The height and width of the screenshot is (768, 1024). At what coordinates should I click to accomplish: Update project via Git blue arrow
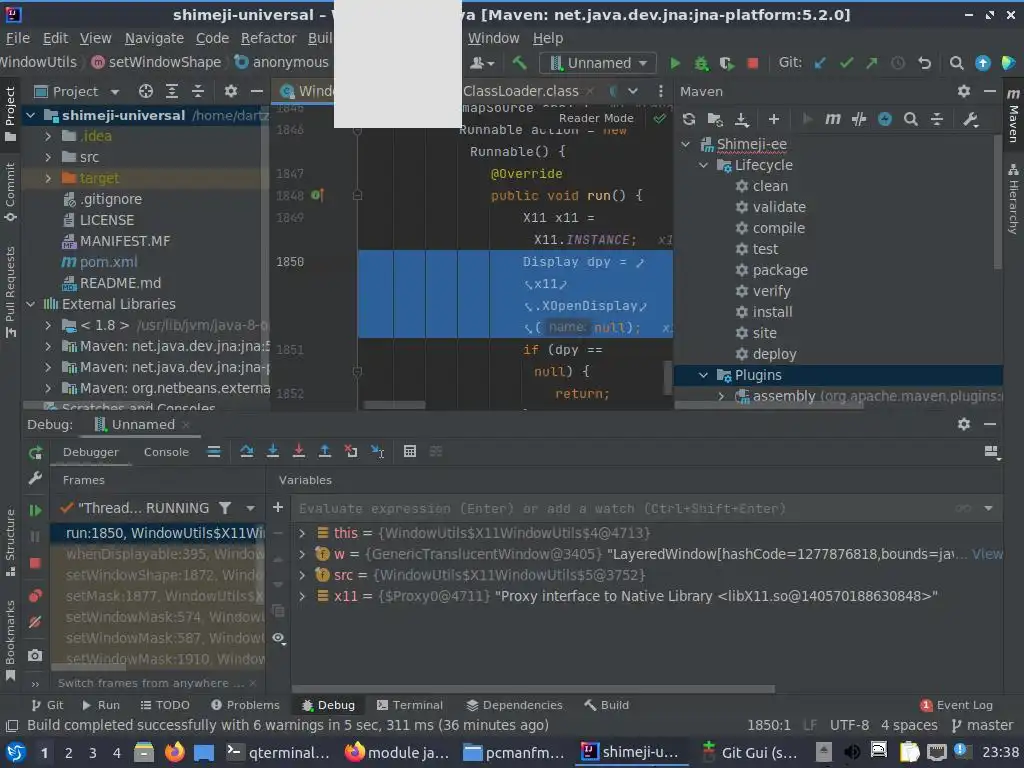click(820, 63)
